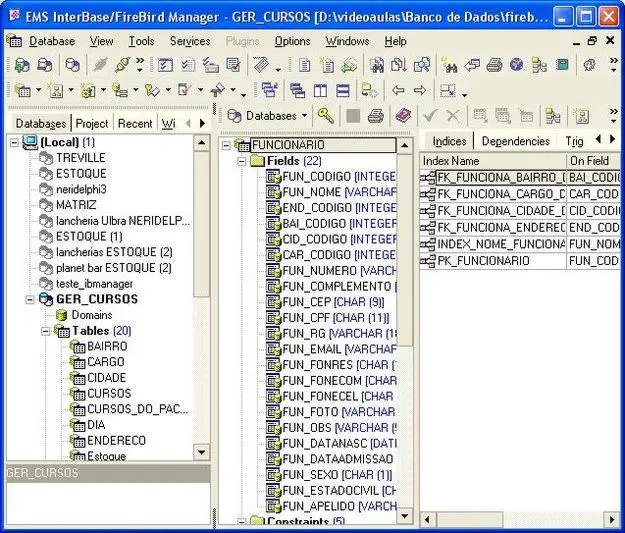Click the Register Database icon with plus
The image size is (625, 533).
point(22,65)
